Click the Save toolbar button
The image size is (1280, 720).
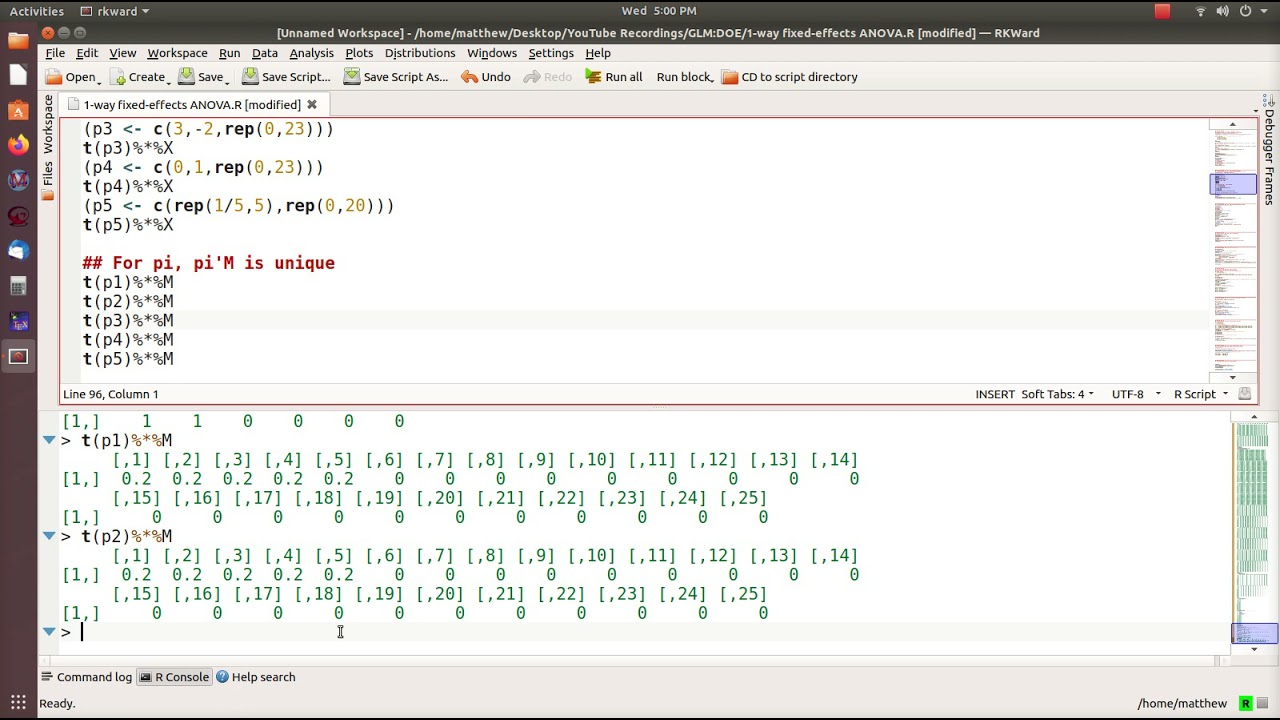(x=203, y=77)
